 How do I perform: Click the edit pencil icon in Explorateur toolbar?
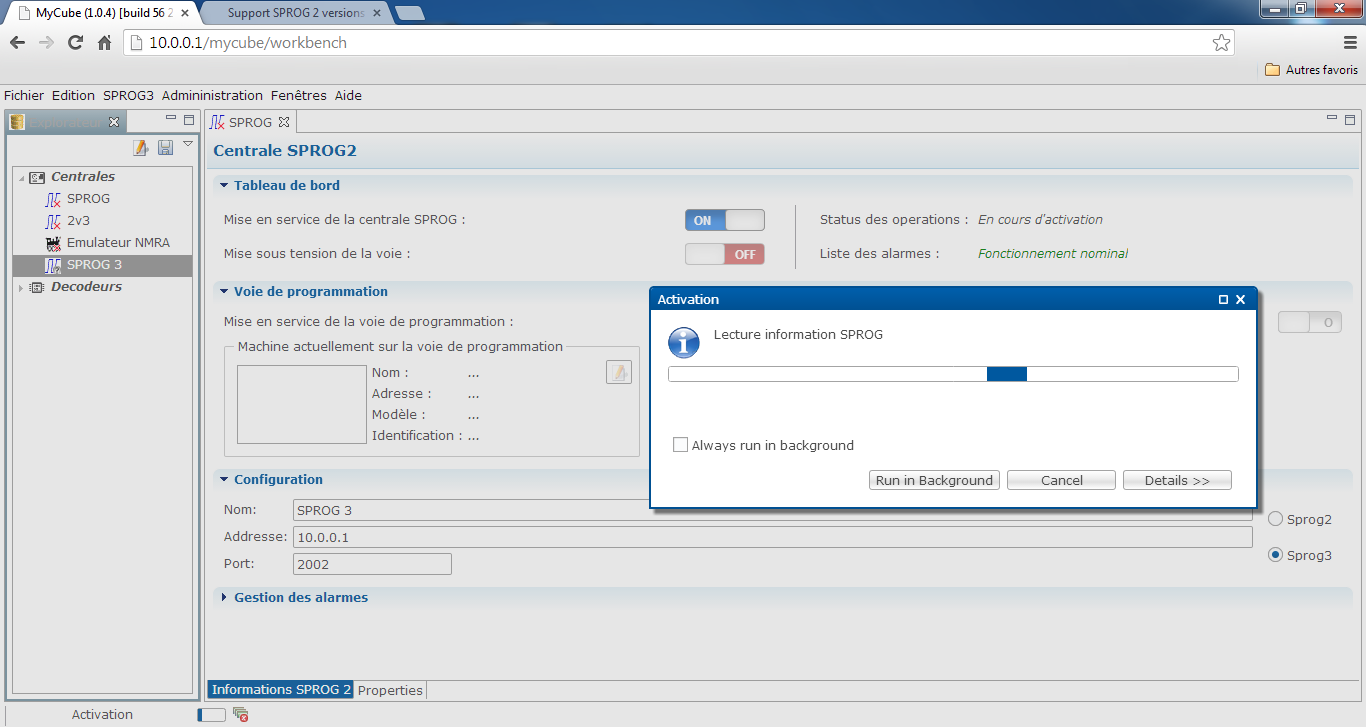click(x=141, y=148)
